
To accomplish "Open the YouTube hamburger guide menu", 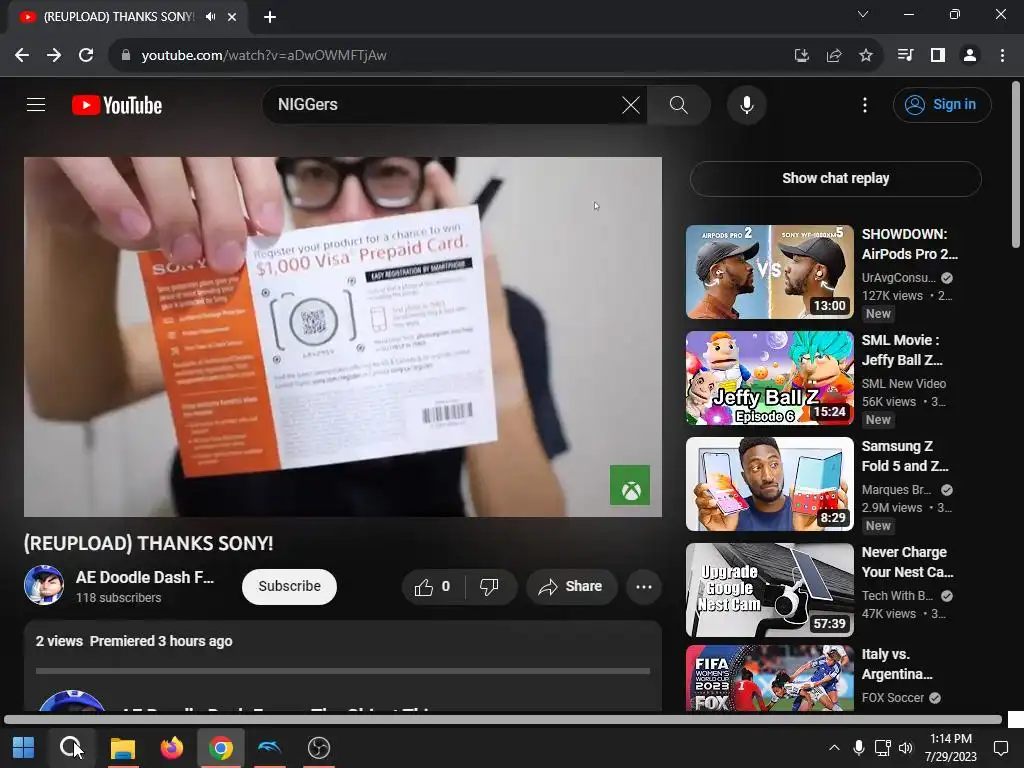I will click(x=36, y=104).
